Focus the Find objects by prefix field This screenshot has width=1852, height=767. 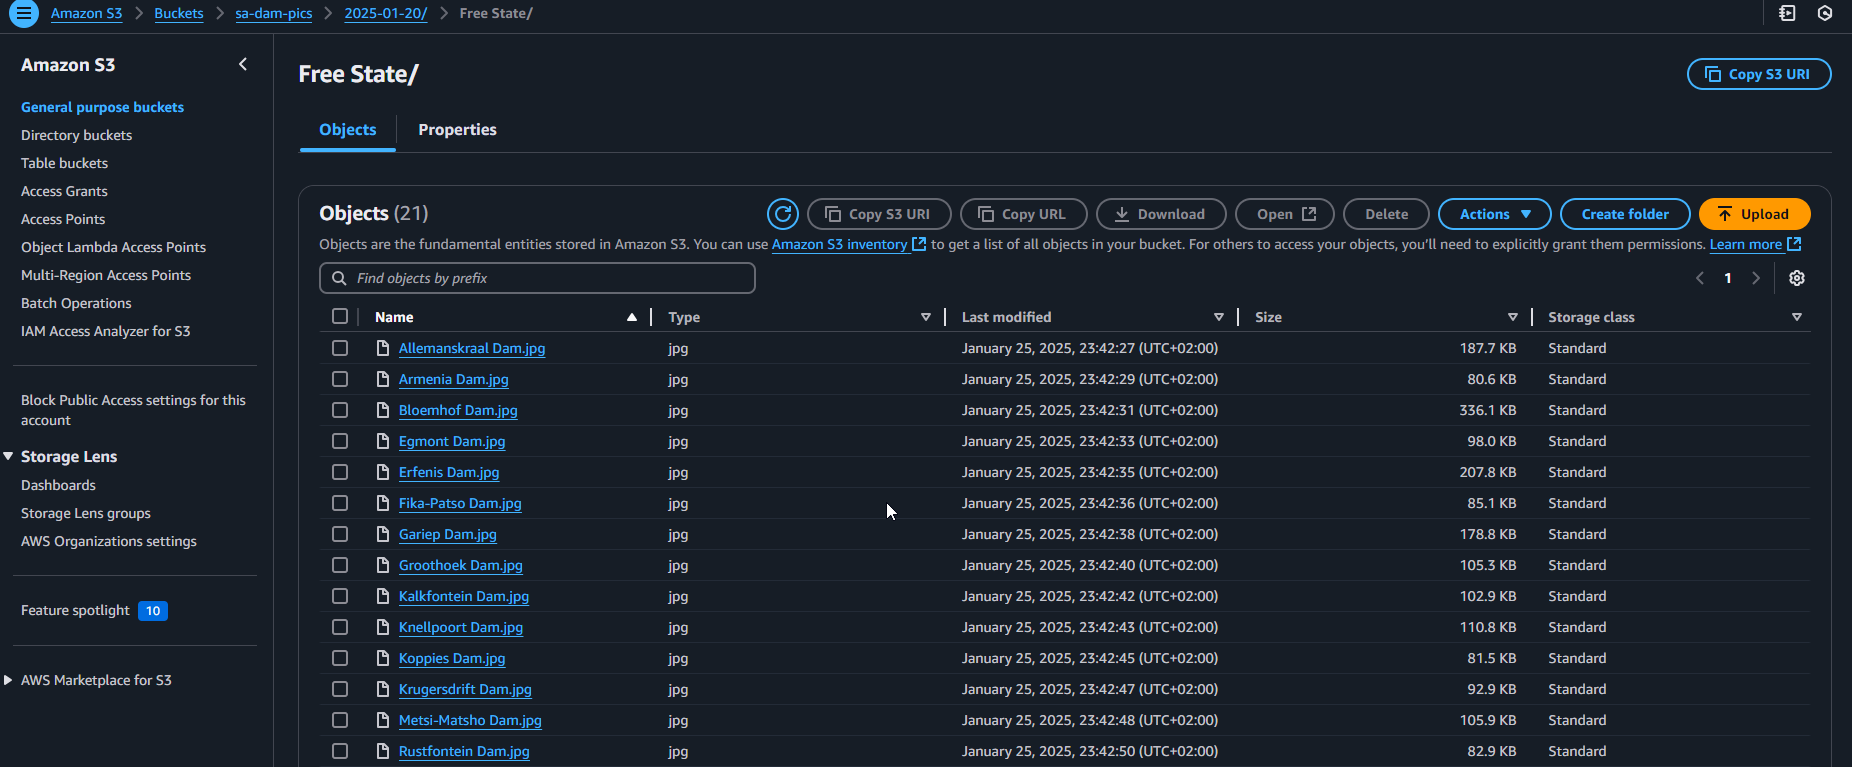[x=537, y=278]
